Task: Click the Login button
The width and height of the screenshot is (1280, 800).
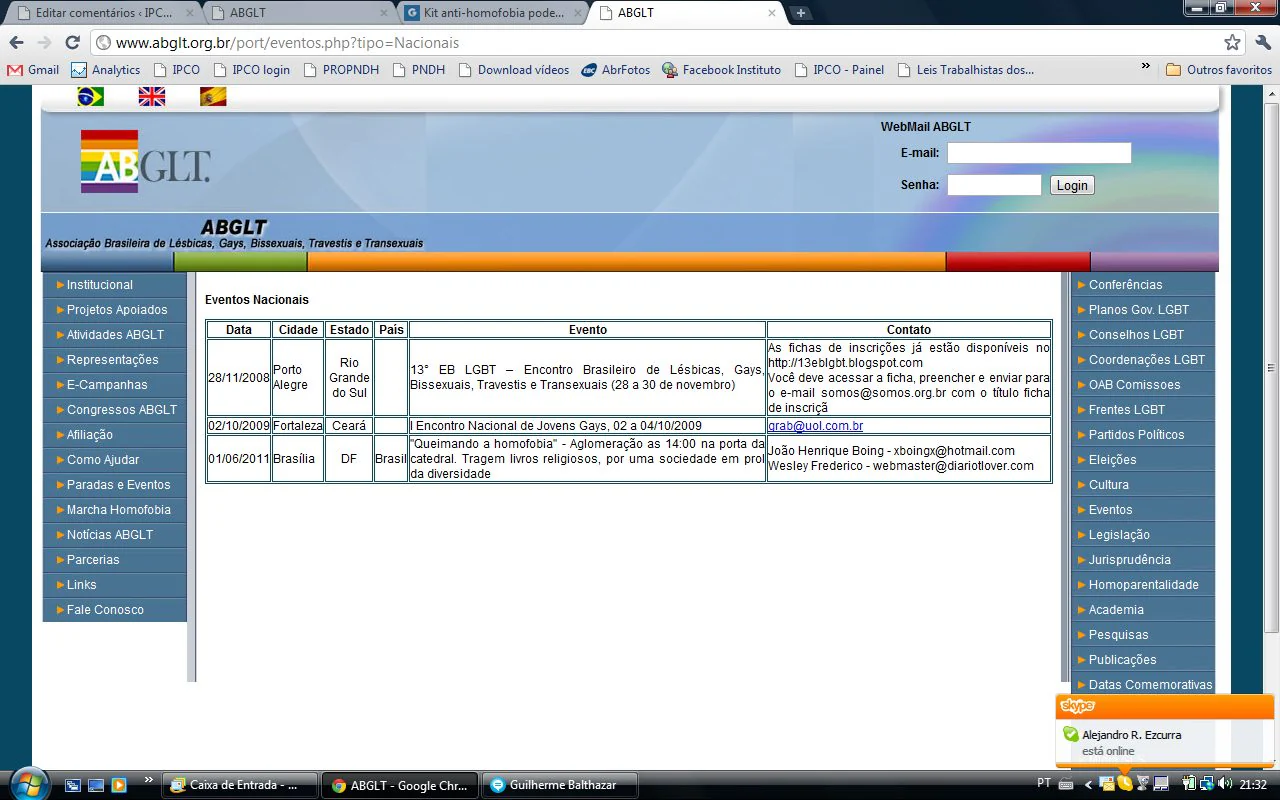Action: (1072, 185)
